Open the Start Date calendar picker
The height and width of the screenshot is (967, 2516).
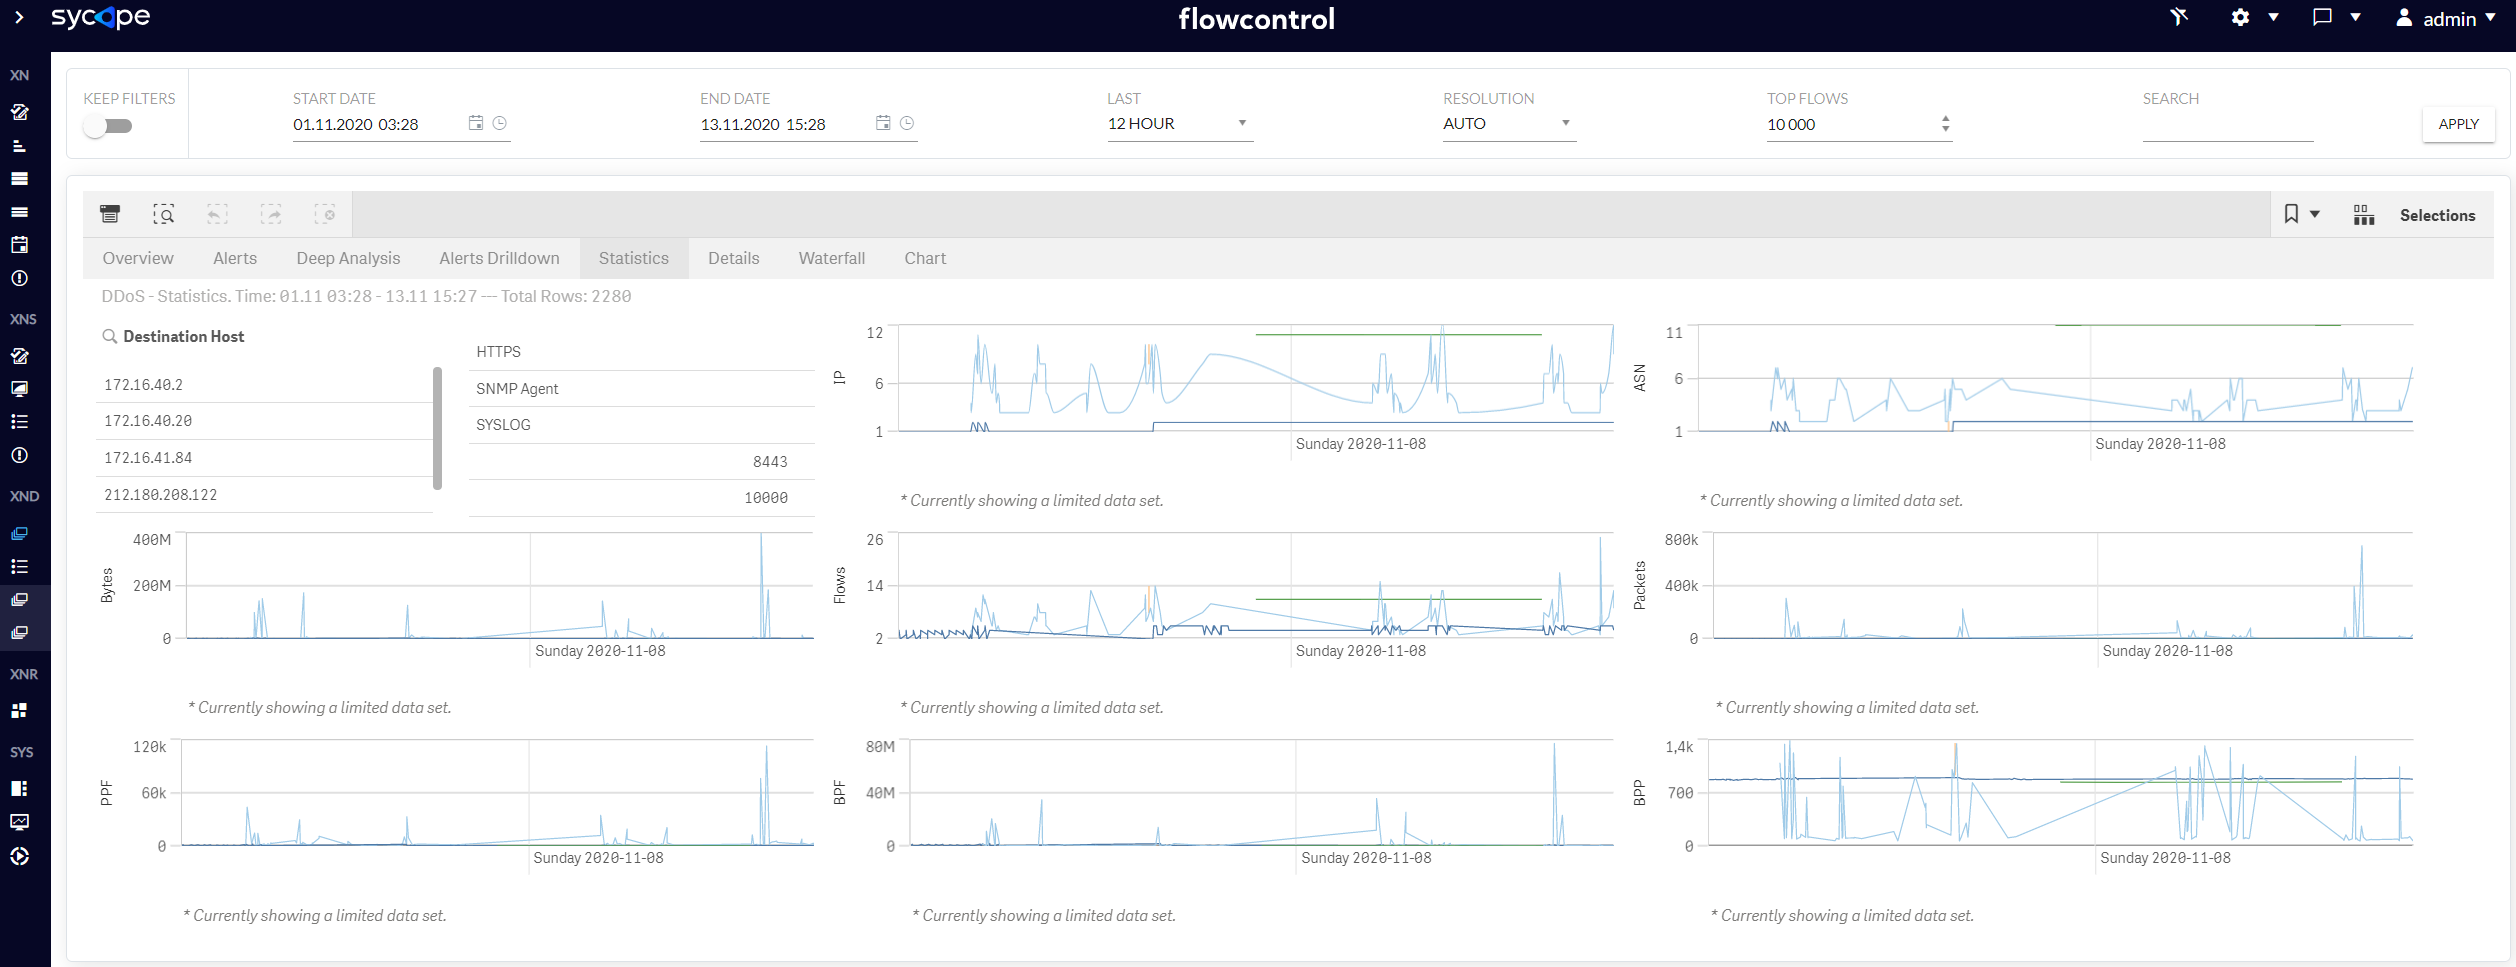coord(476,123)
